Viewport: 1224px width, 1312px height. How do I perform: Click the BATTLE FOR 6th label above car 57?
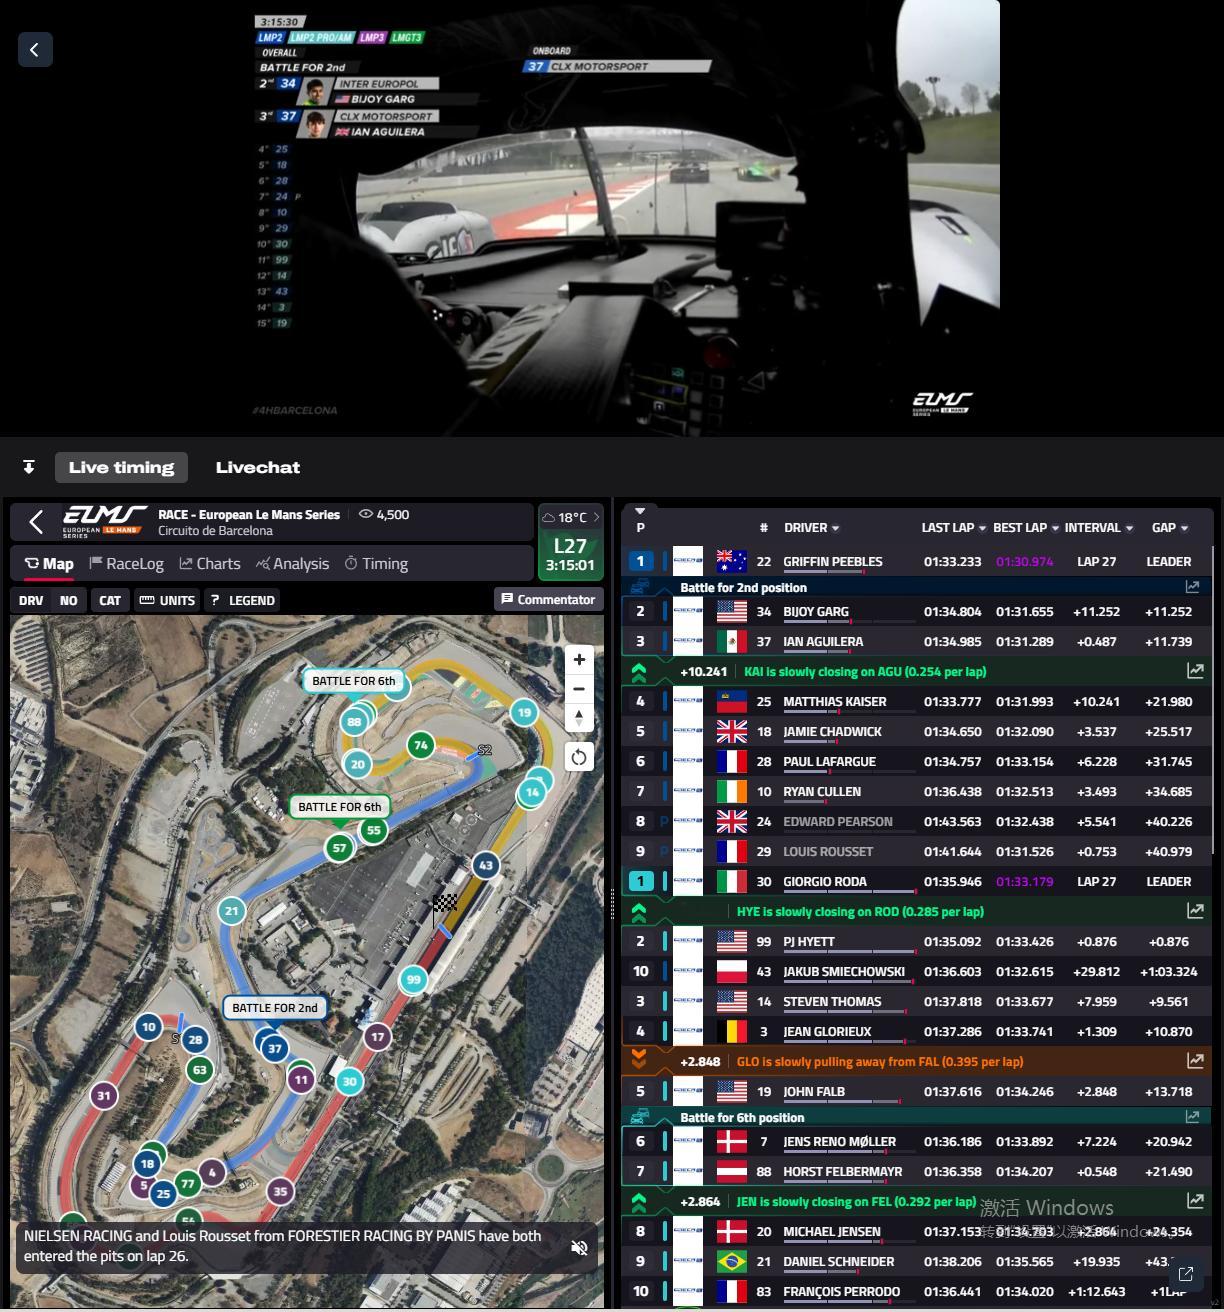[339, 806]
